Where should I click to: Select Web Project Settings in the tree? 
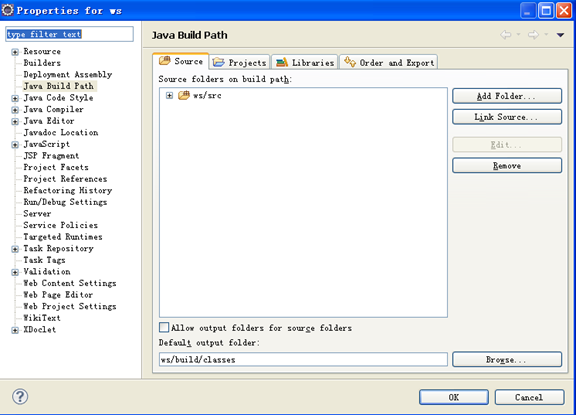(70, 306)
